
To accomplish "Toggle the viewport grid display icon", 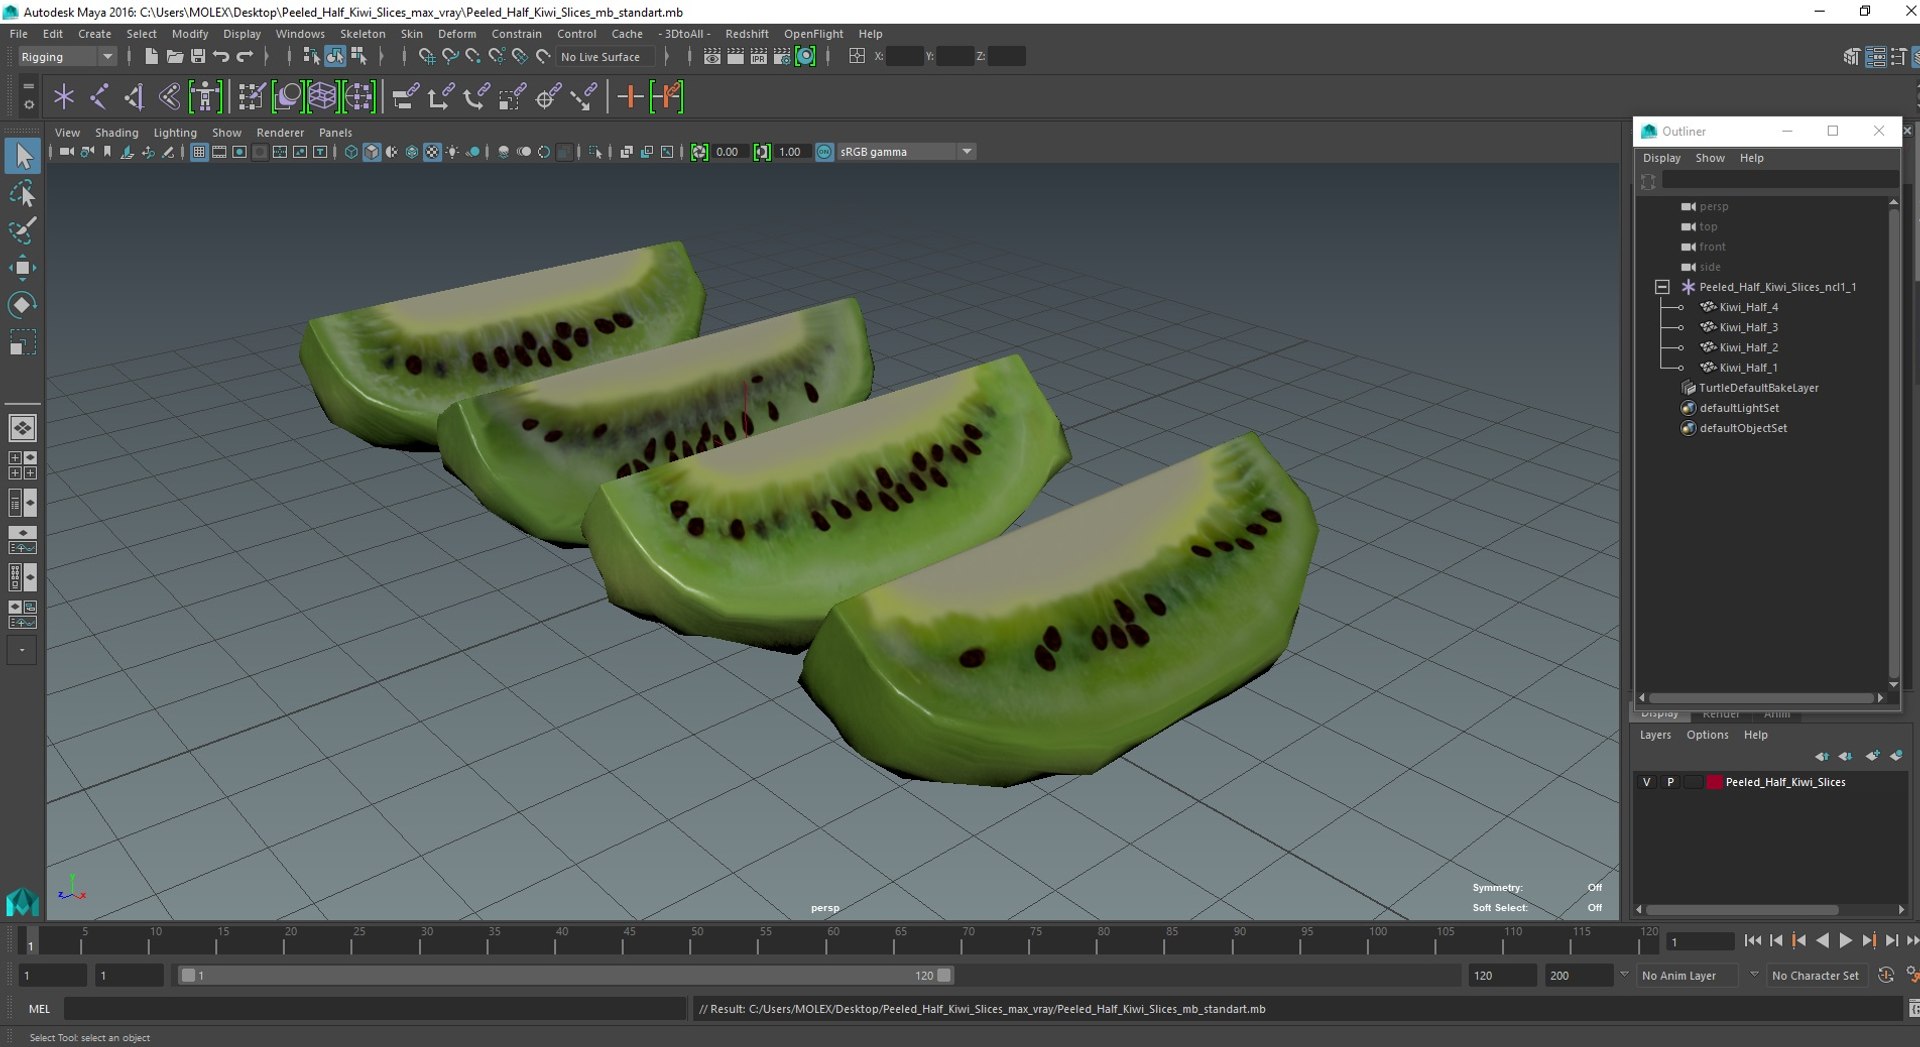I will point(199,152).
